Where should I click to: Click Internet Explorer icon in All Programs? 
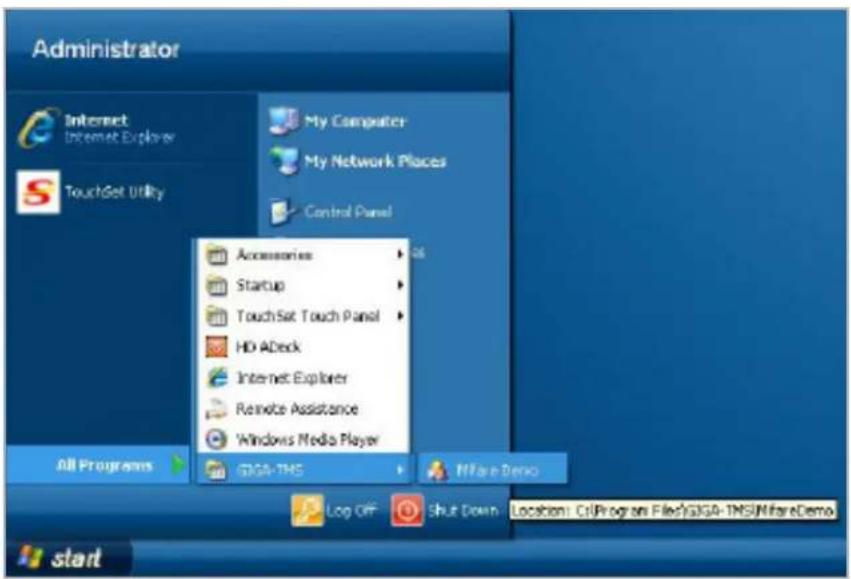coord(217,378)
